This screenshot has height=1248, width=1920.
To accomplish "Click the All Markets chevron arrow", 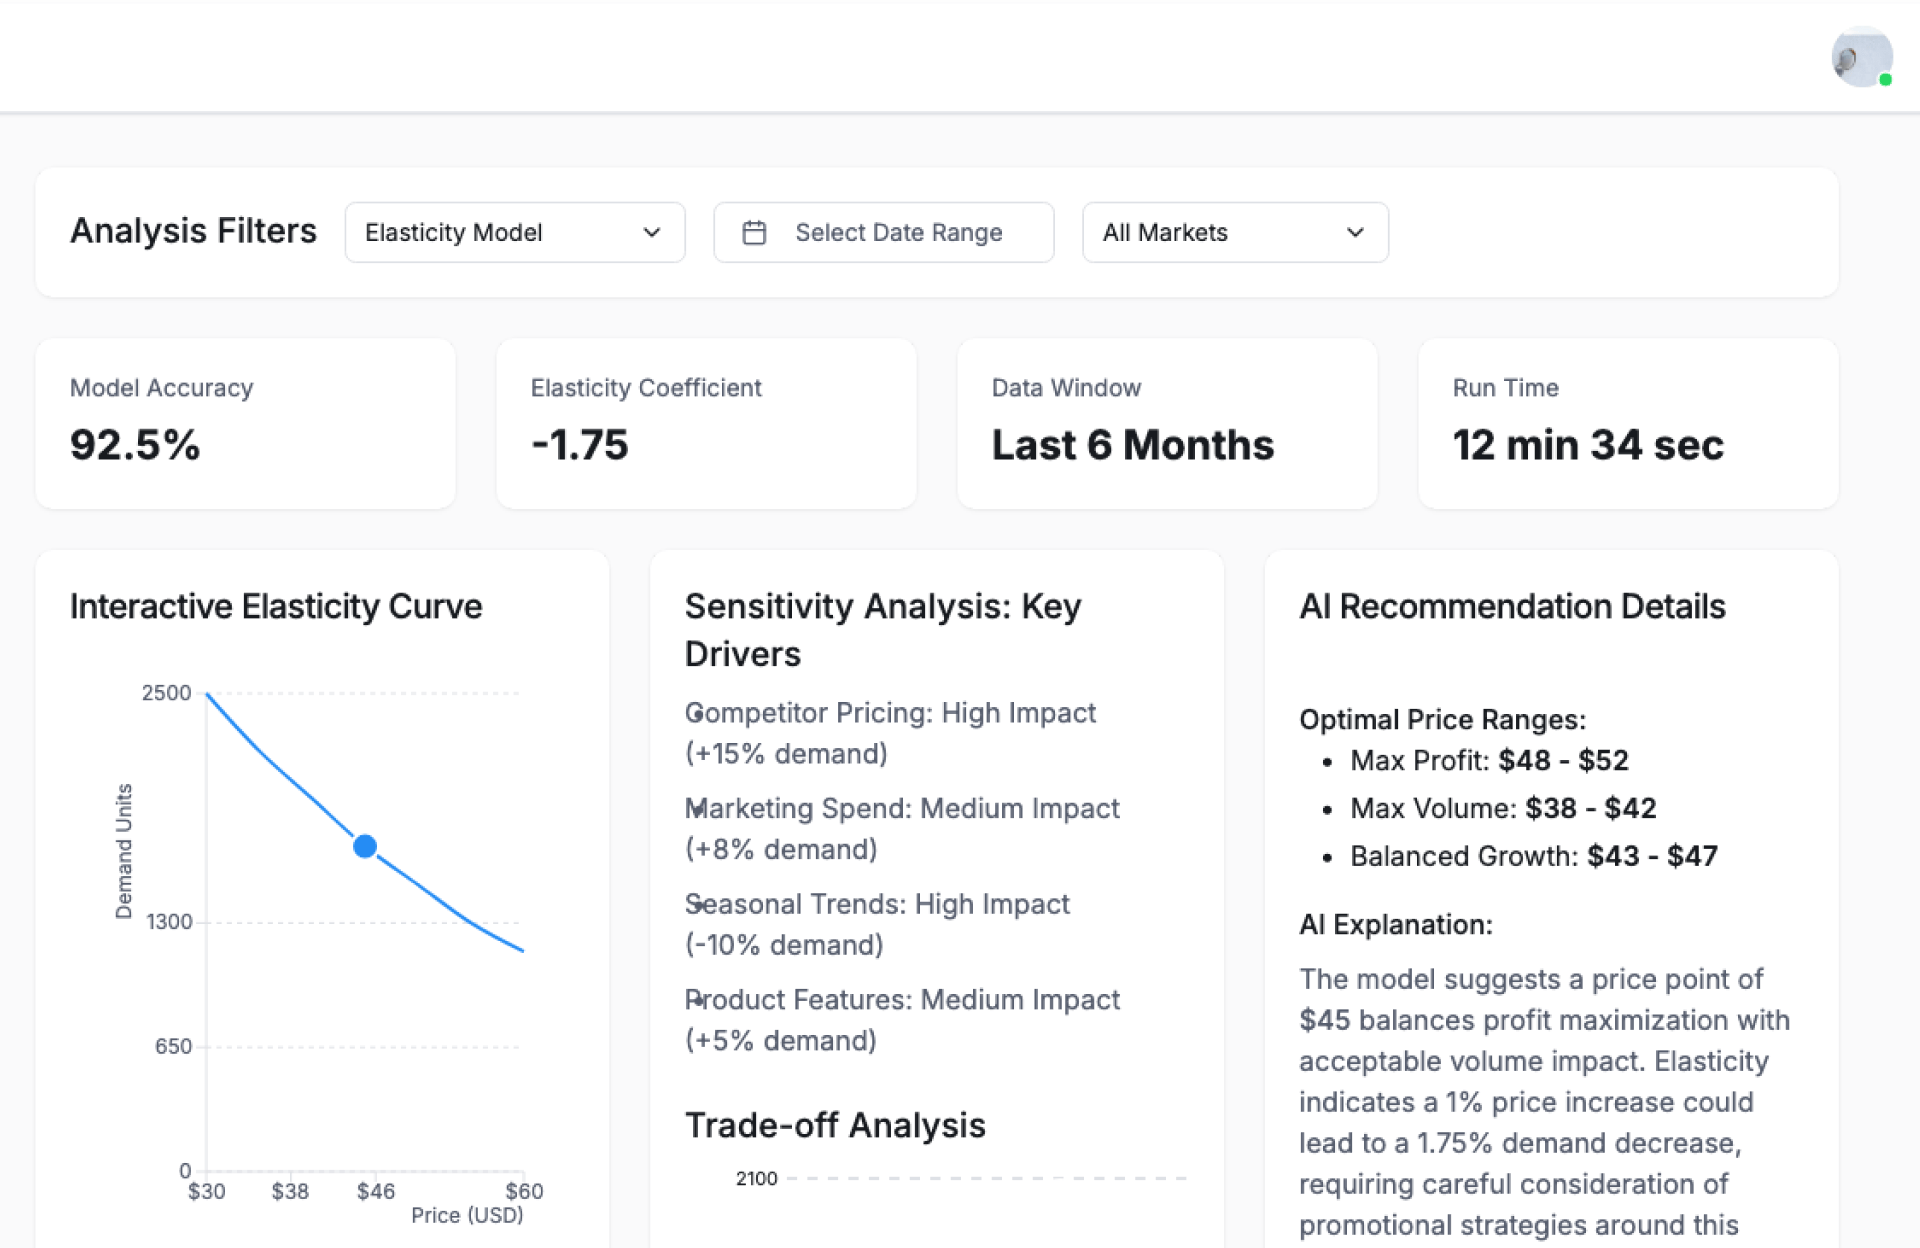I will (1355, 233).
